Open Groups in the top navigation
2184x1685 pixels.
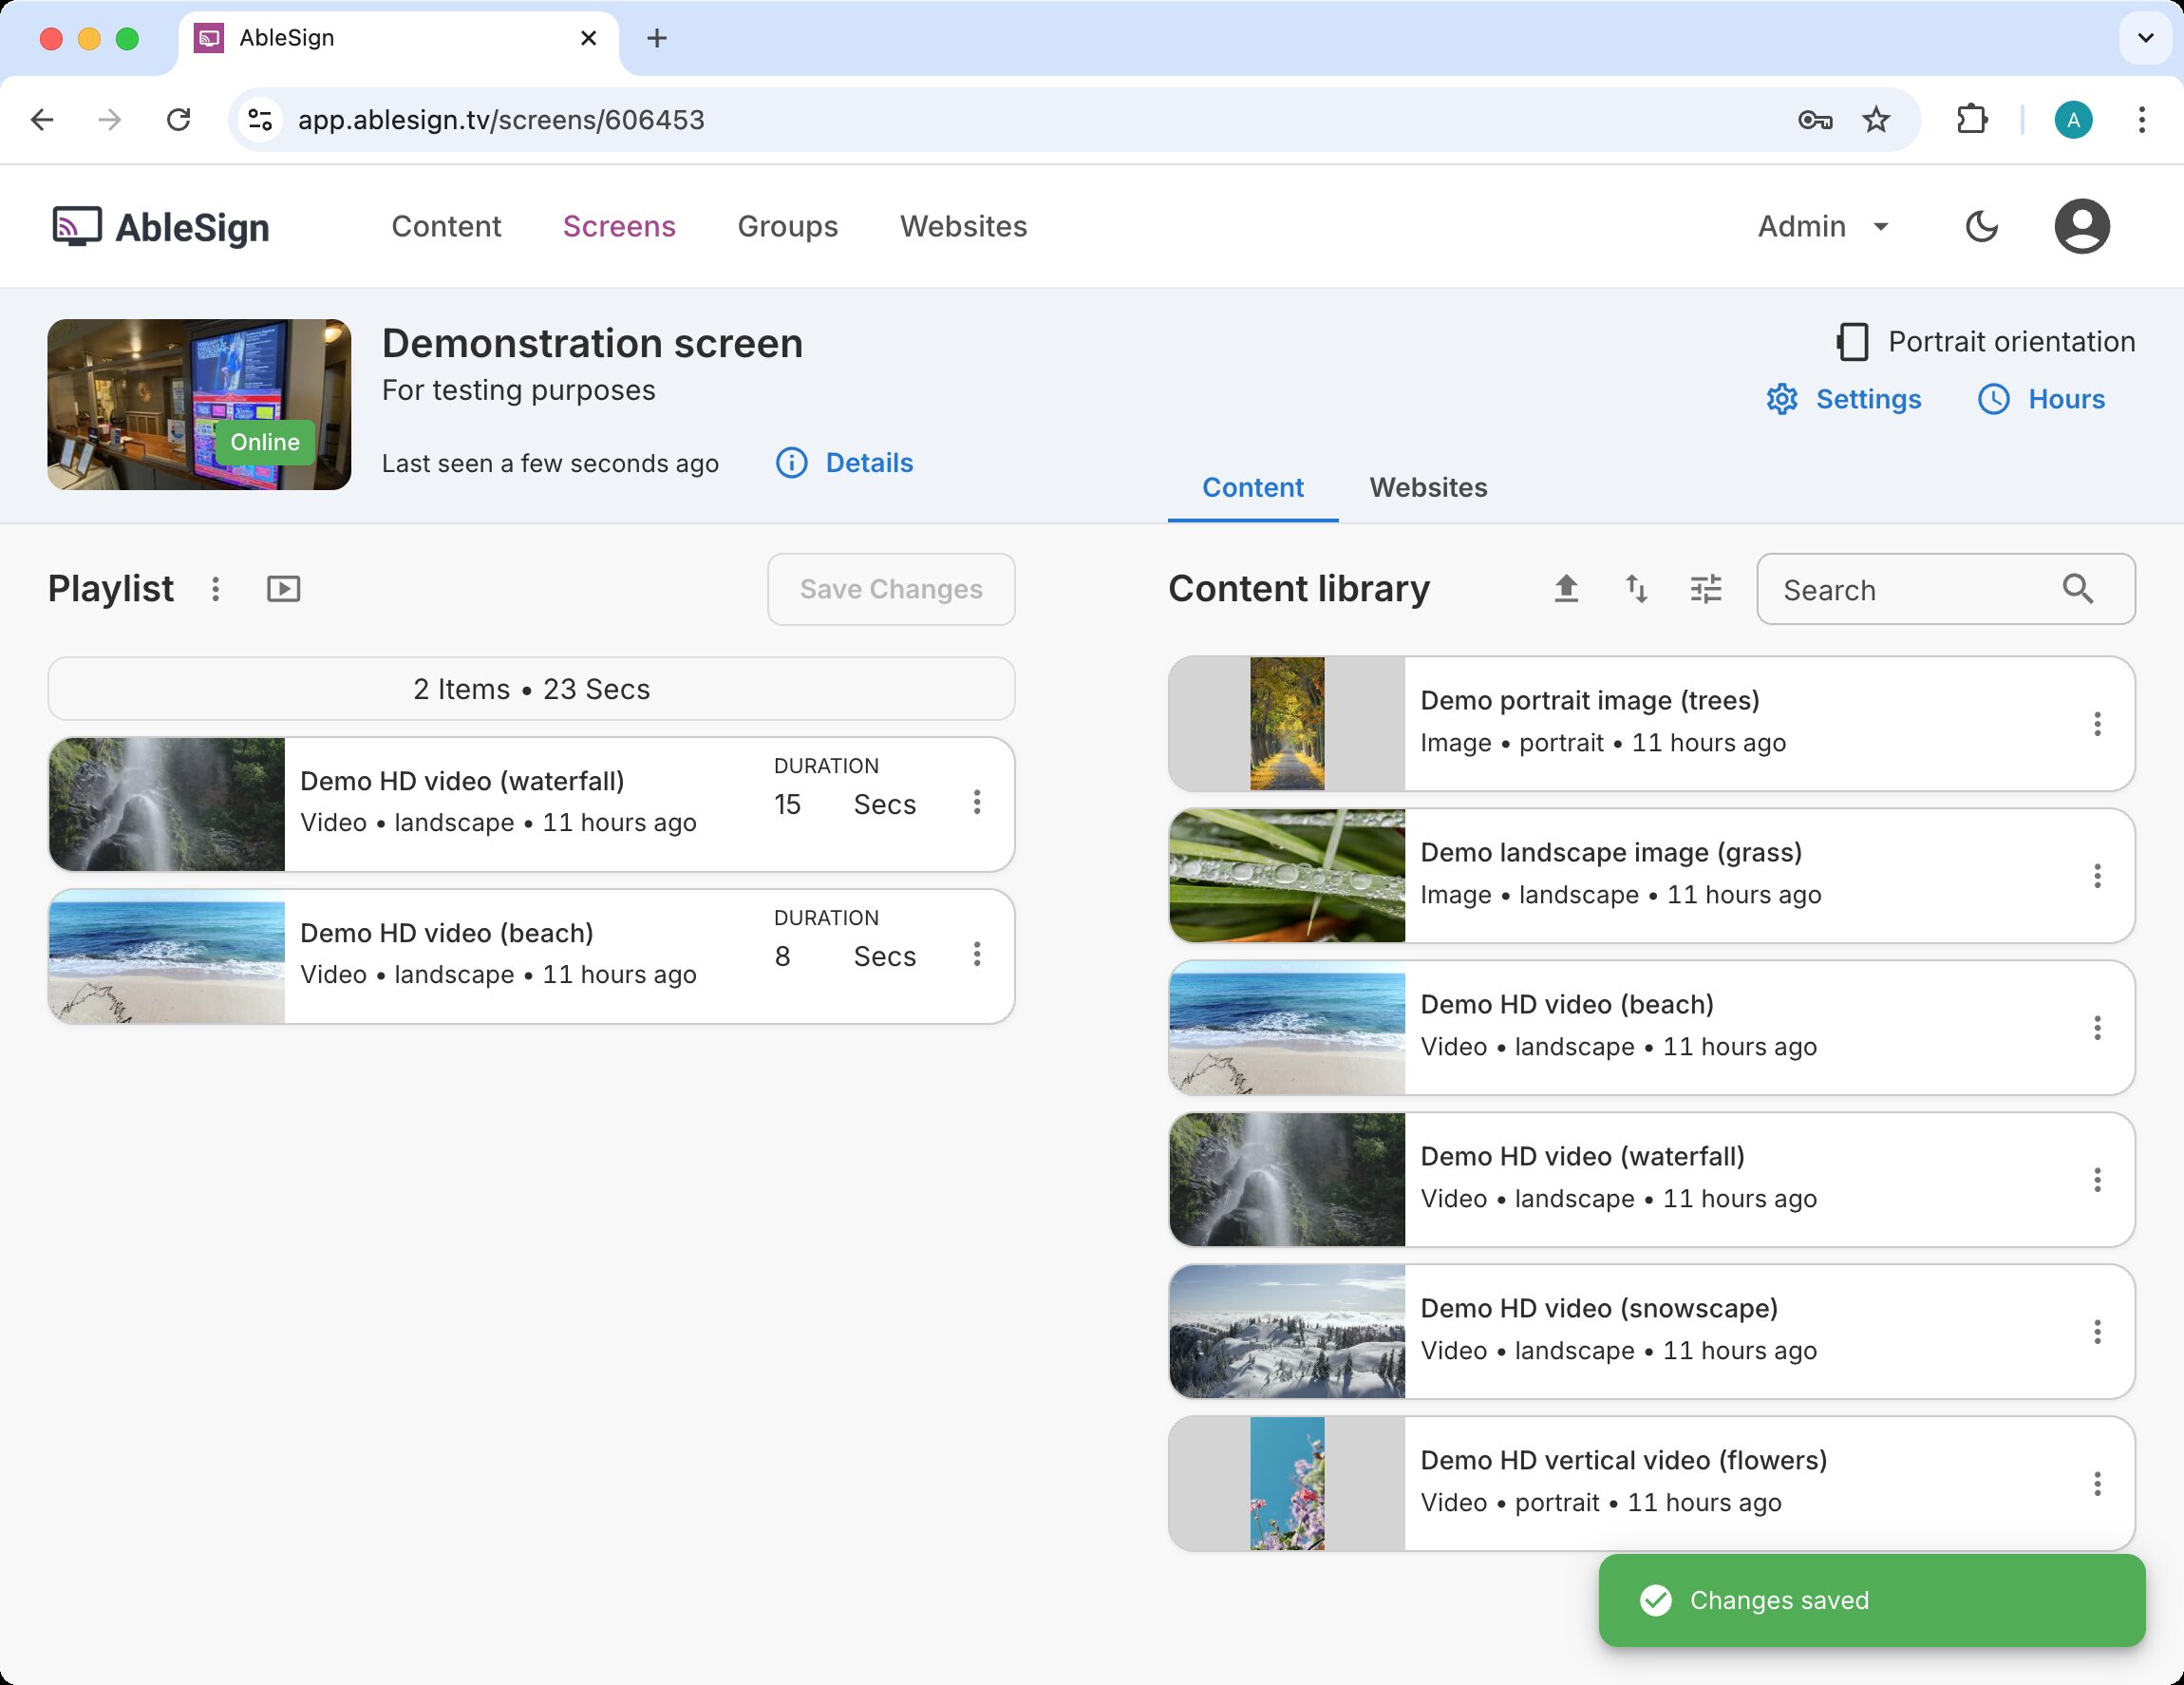[787, 226]
